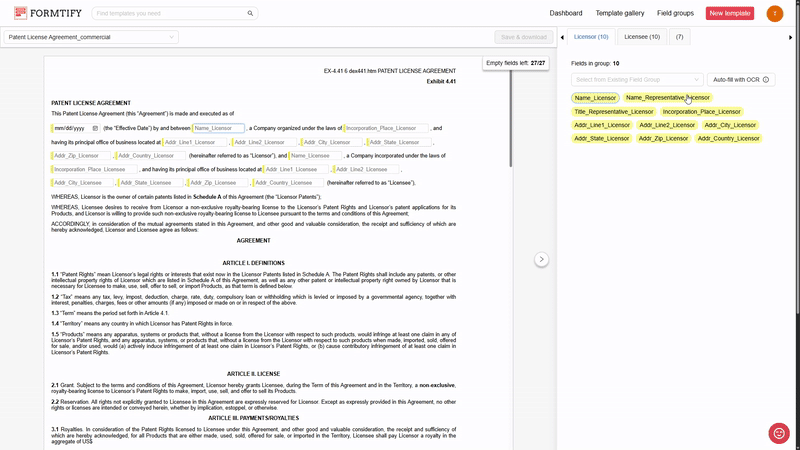Click Addr_City_Licensor field in document

pos(332,142)
